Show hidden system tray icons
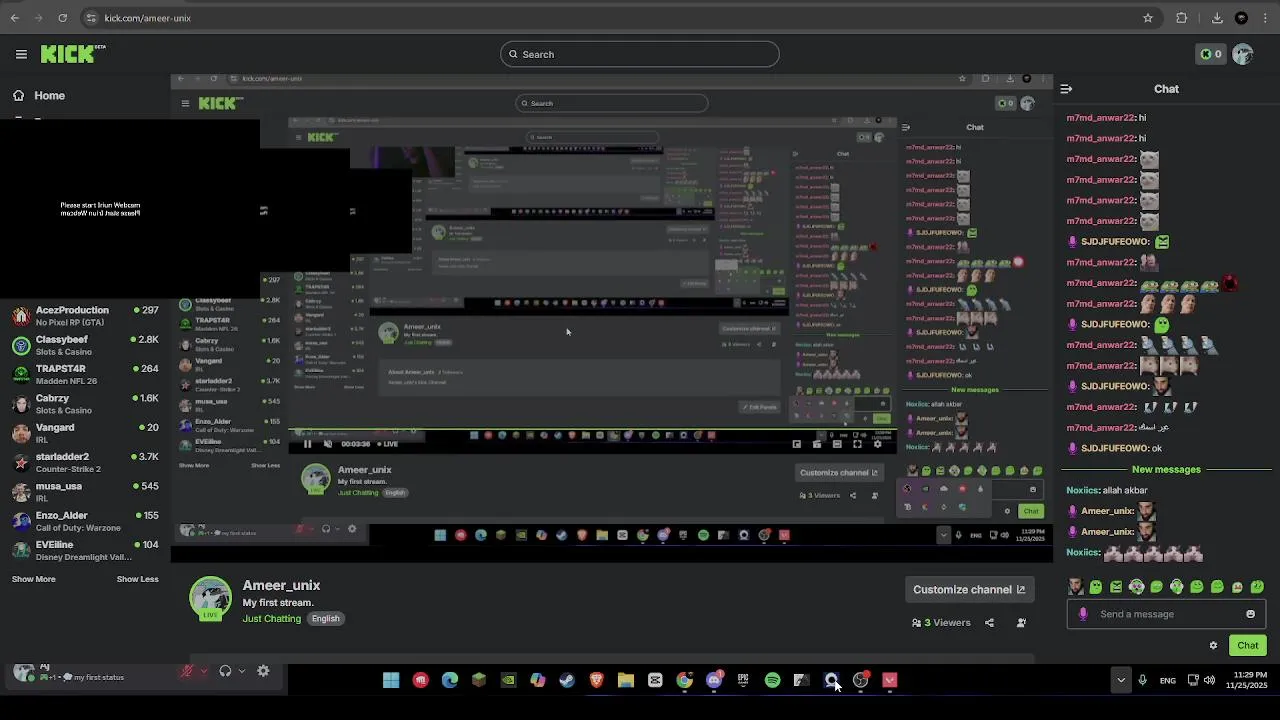Viewport: 1280px width, 720px height. tap(1121, 681)
